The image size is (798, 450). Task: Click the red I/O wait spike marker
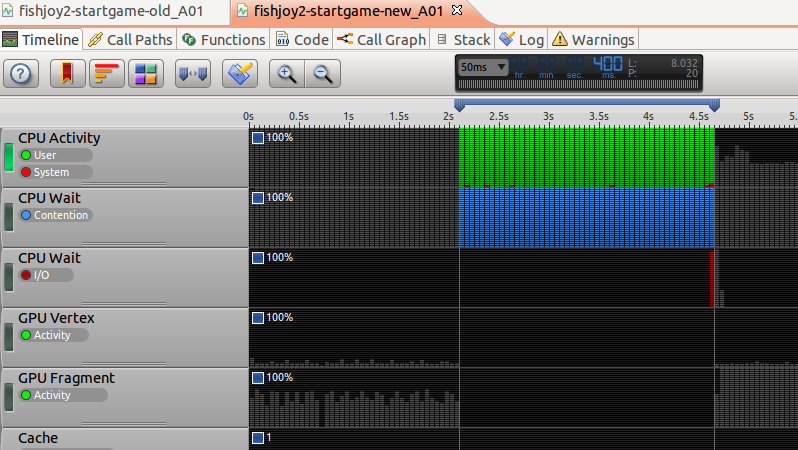pos(712,279)
